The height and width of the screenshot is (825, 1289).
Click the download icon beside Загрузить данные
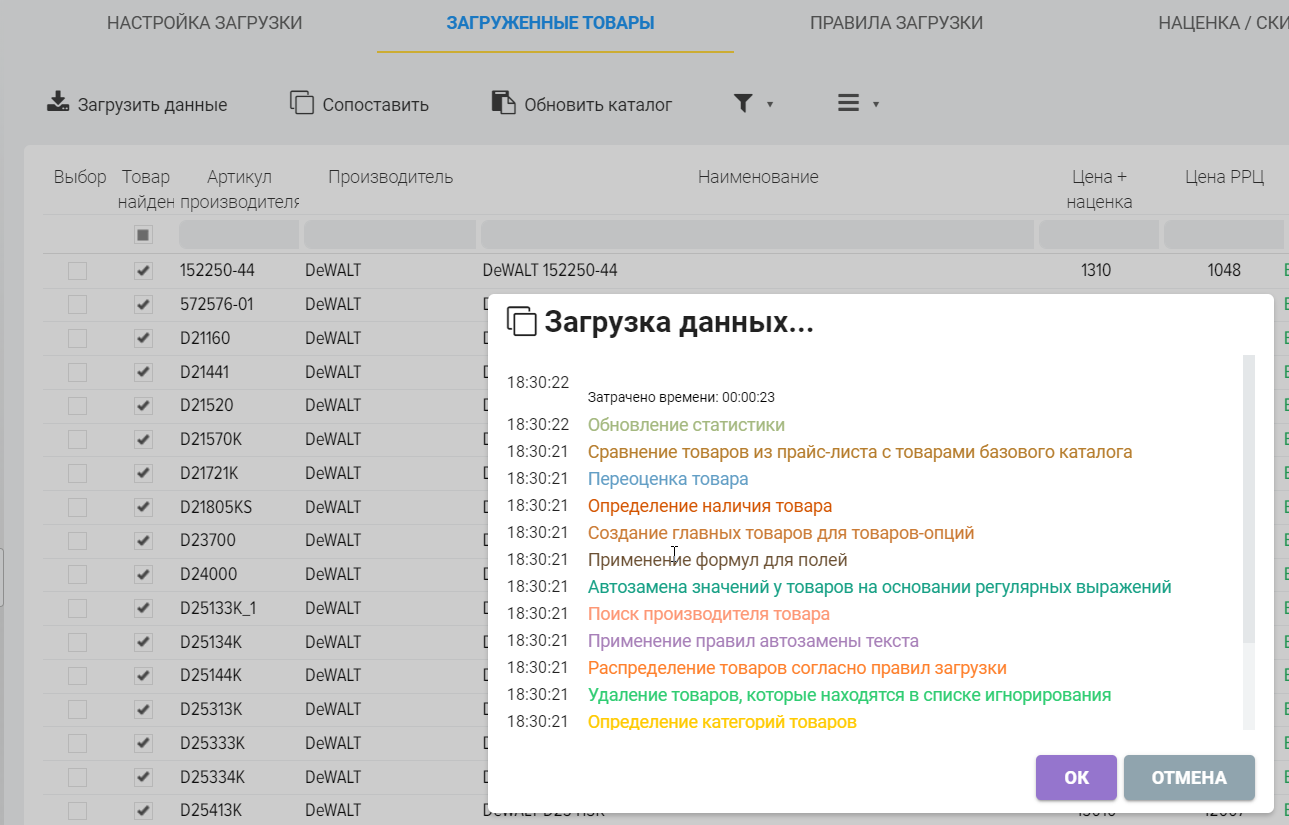click(x=58, y=102)
